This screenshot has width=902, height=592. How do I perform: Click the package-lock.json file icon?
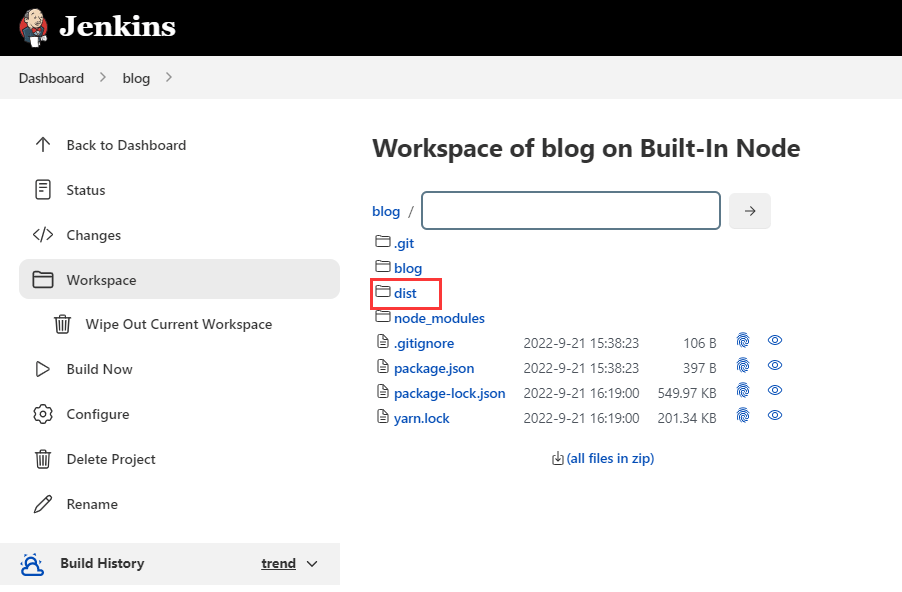(383, 391)
